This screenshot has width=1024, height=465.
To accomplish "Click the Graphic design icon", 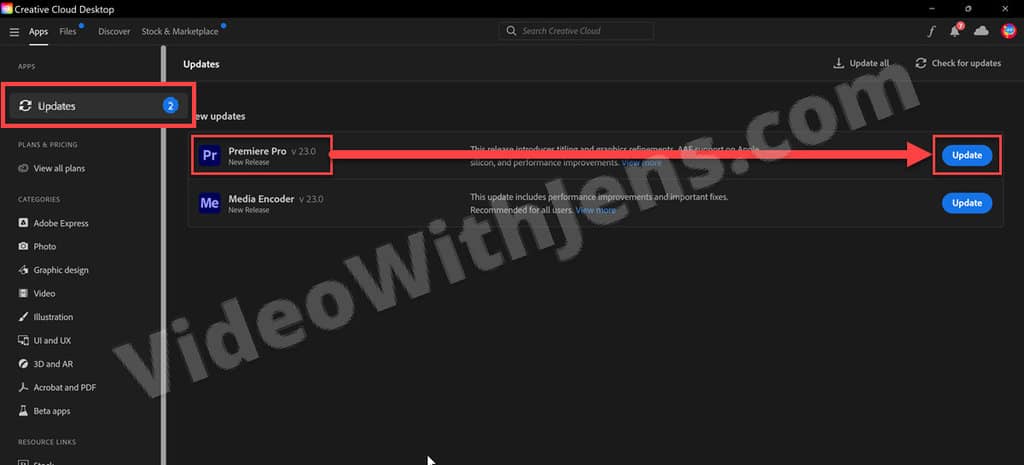I will (24, 270).
